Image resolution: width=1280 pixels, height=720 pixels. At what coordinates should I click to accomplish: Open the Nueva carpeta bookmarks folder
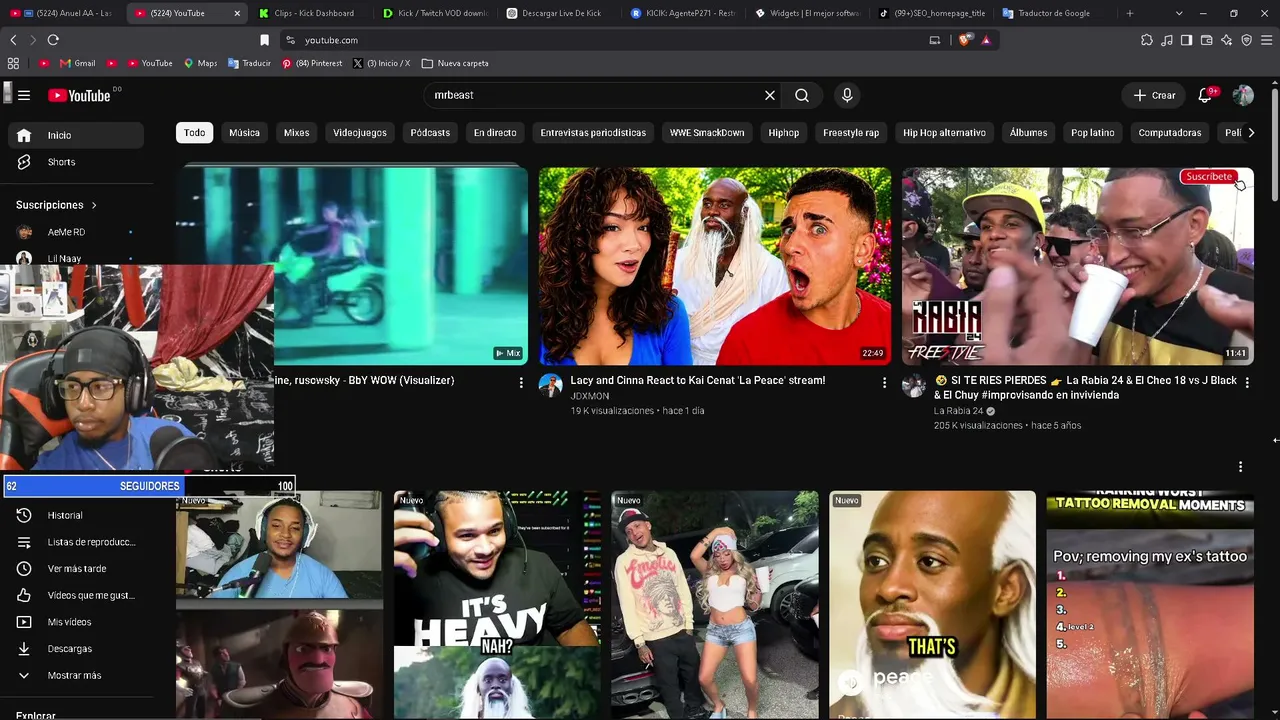tap(455, 63)
